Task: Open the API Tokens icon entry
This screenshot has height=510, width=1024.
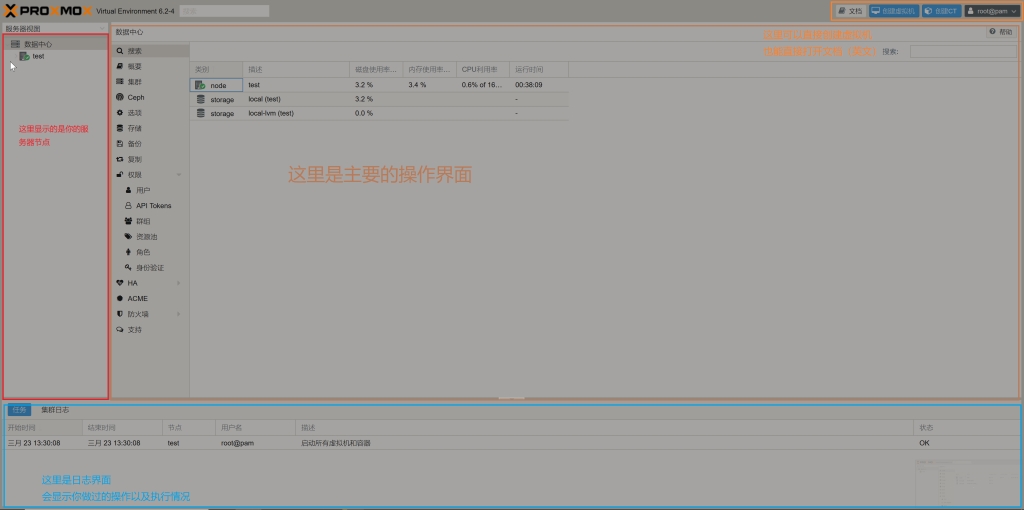Action: [128, 205]
